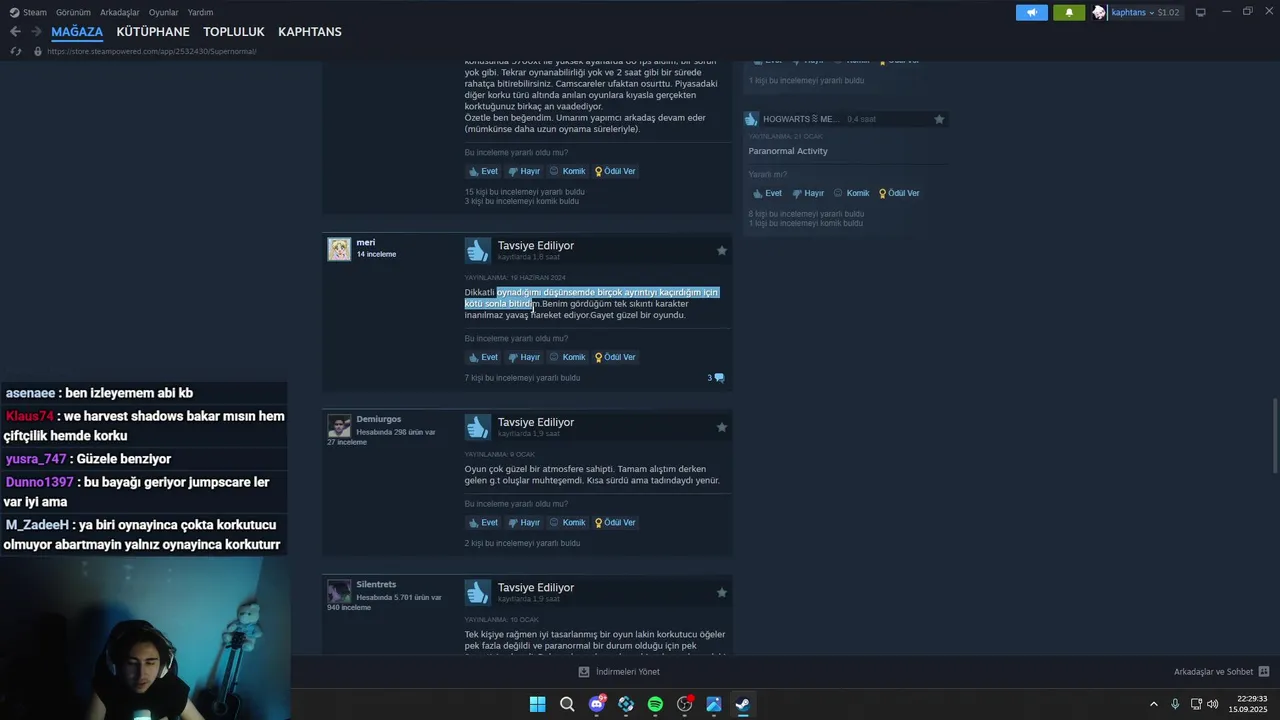Vote Hayır on meri's review
This screenshot has height=720, width=1280.
click(x=524, y=357)
